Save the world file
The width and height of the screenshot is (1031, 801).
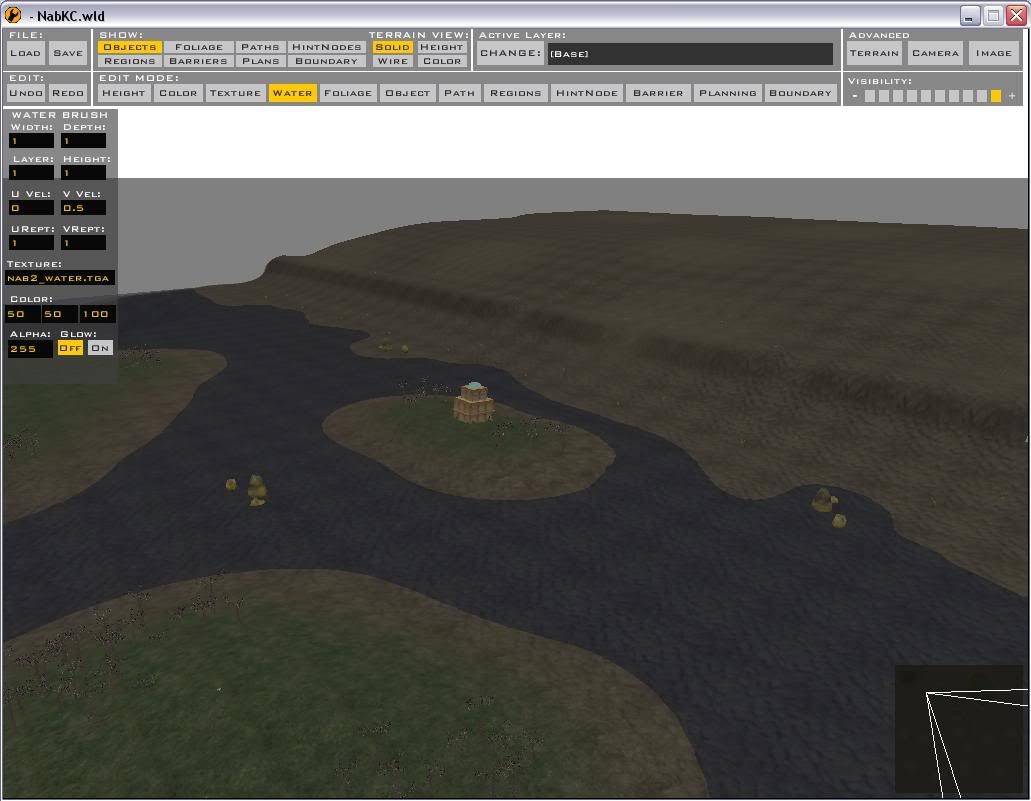pos(68,53)
